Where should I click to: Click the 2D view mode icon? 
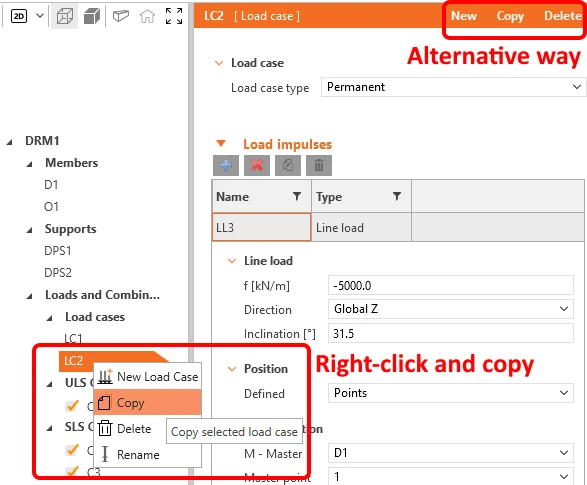point(19,16)
